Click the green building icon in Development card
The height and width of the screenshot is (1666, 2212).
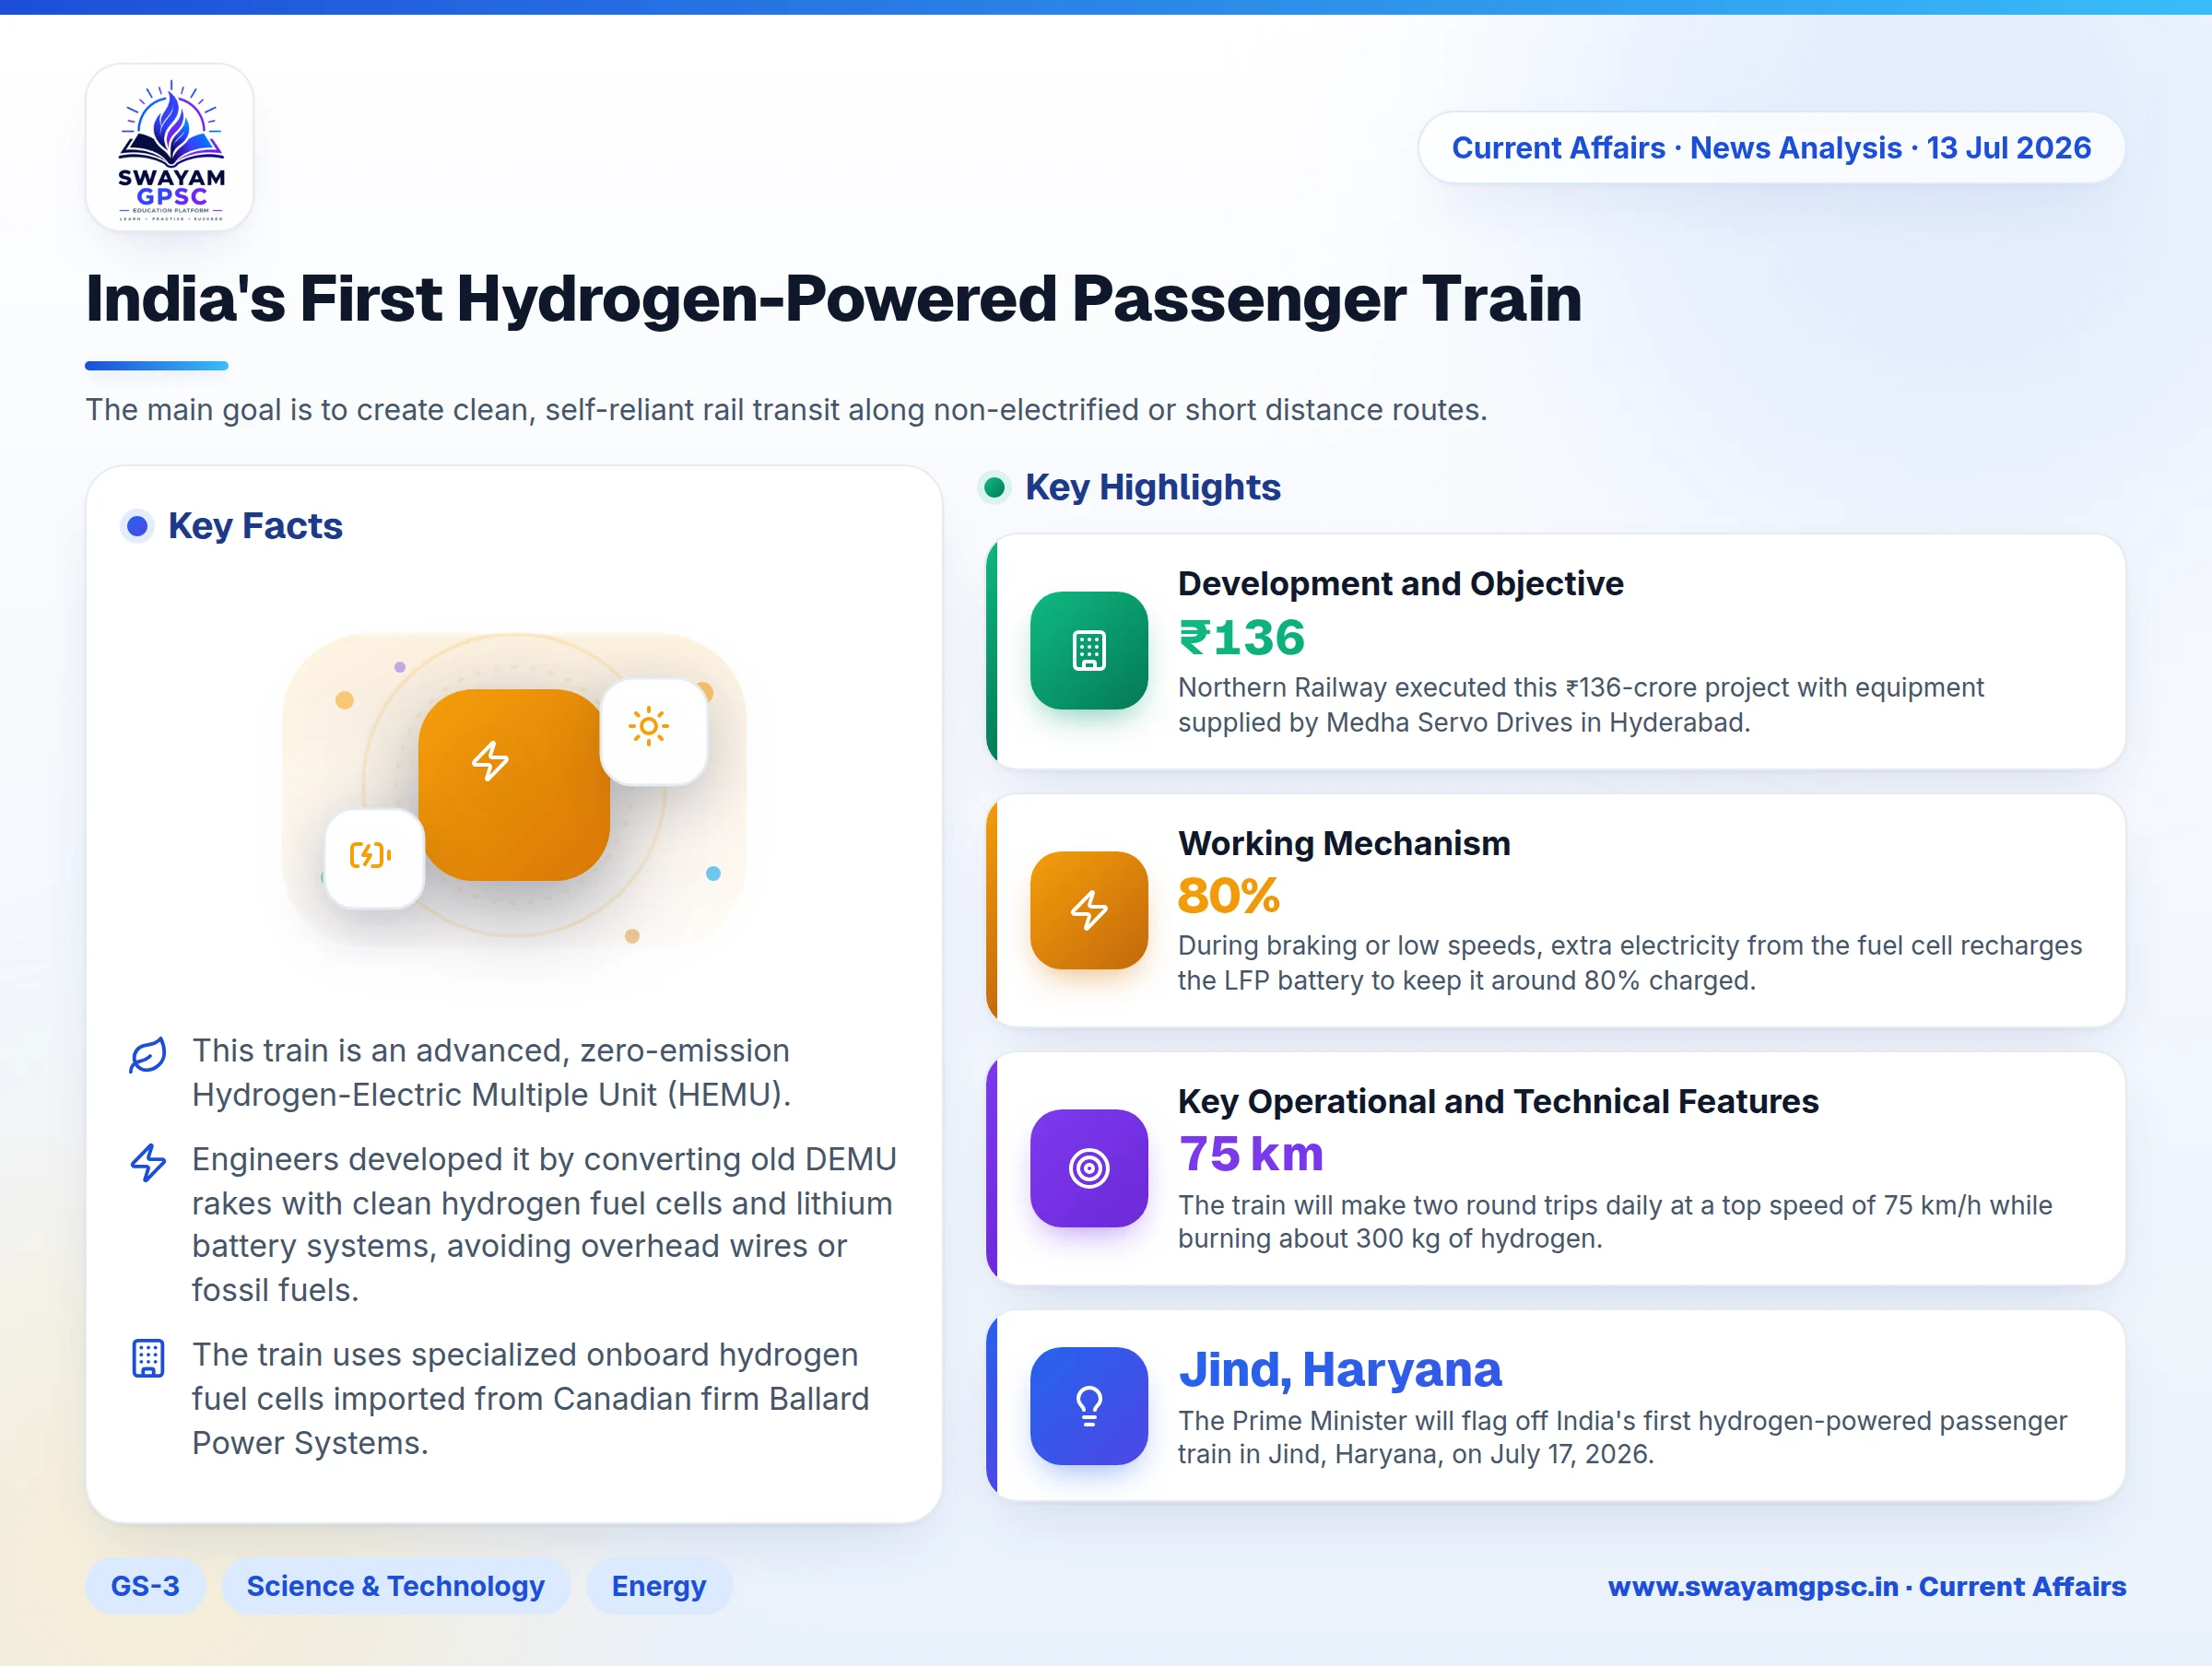[1089, 650]
